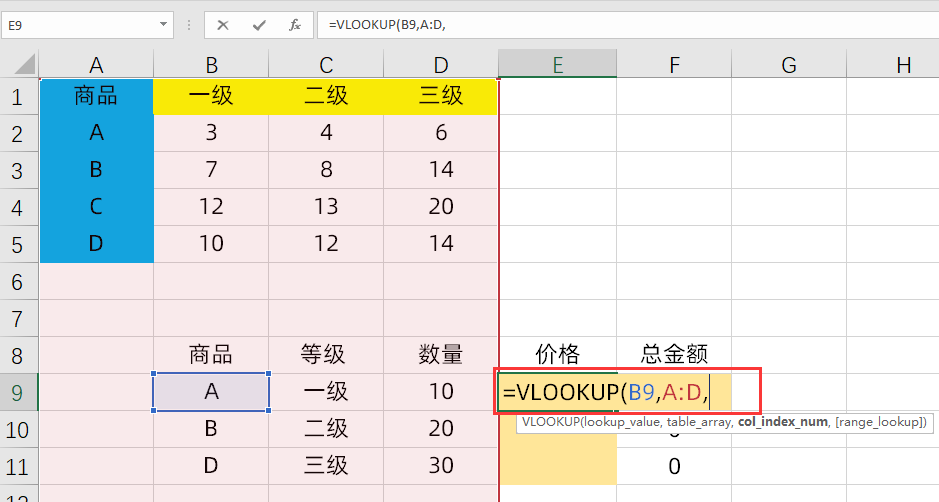Screen dimensions: 939x502
Task: Click cell C9 containing 一级
Action: [326, 392]
